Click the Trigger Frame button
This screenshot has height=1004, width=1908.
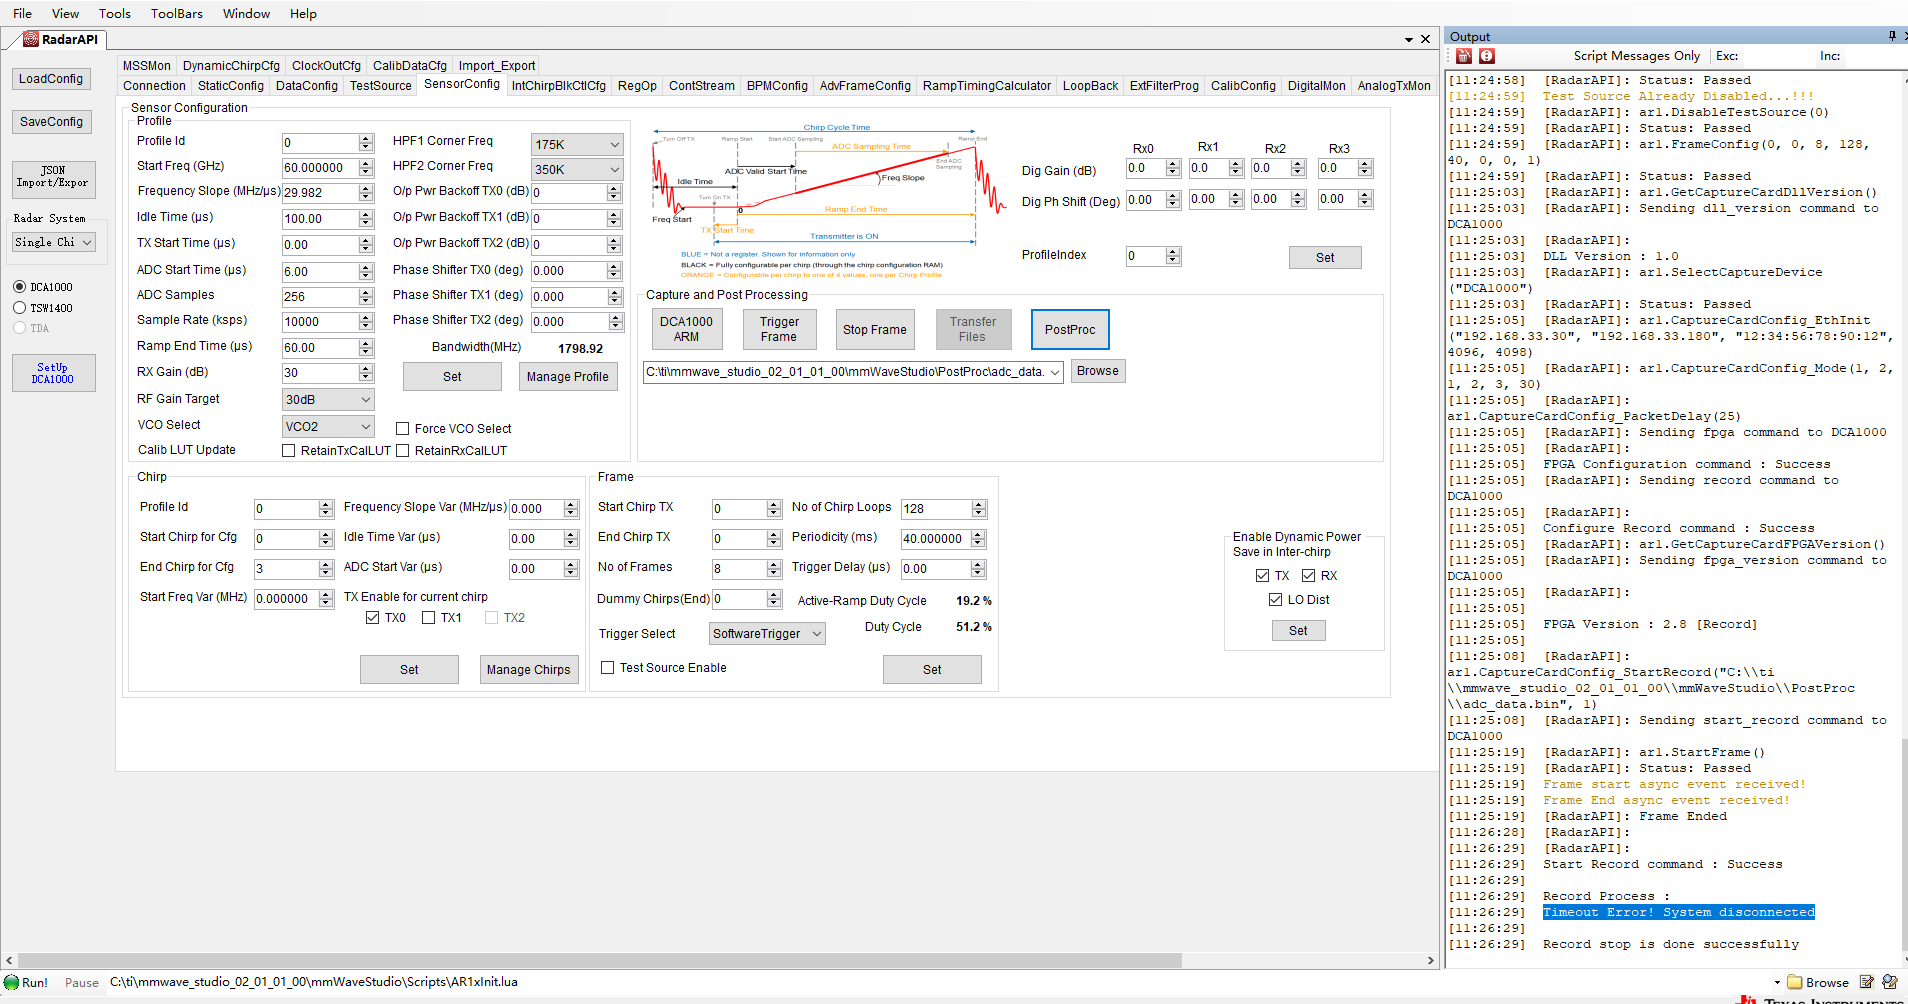[779, 330]
